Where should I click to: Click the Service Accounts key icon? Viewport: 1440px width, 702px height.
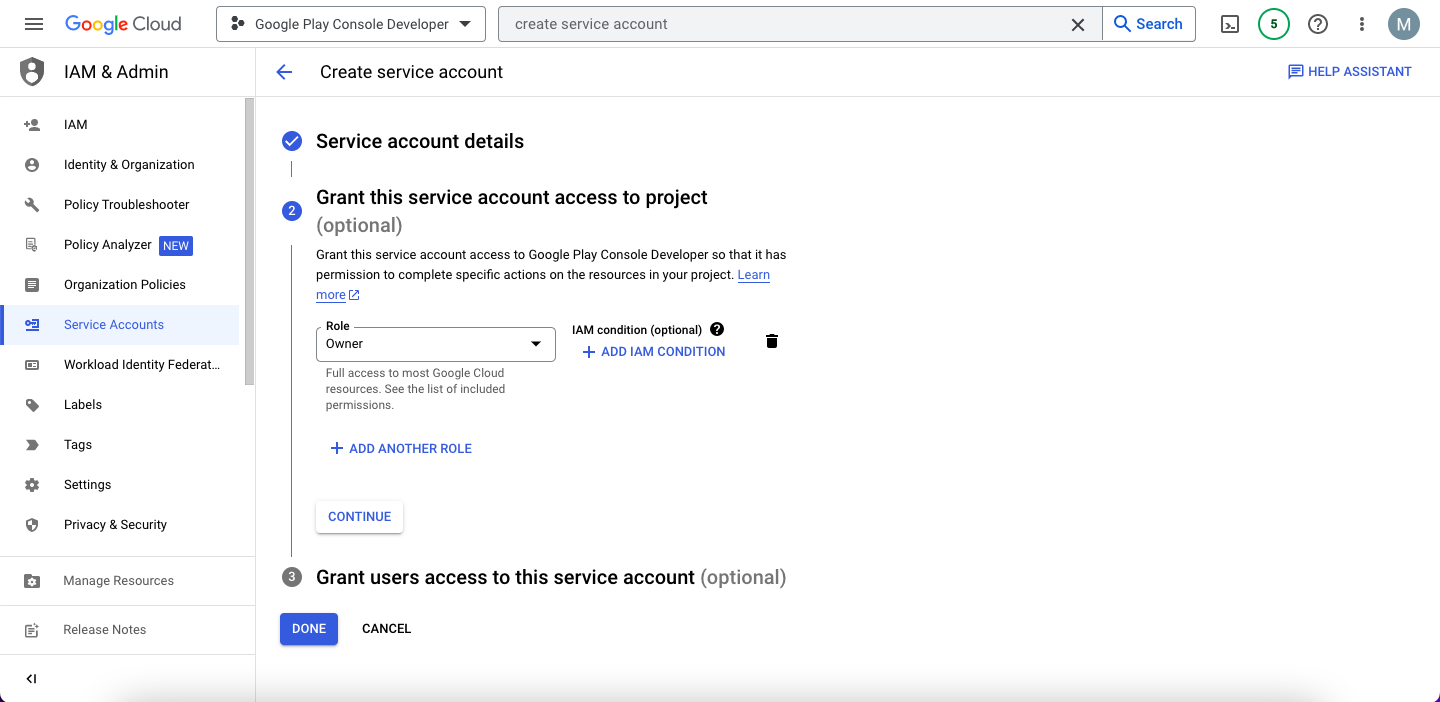(x=32, y=325)
